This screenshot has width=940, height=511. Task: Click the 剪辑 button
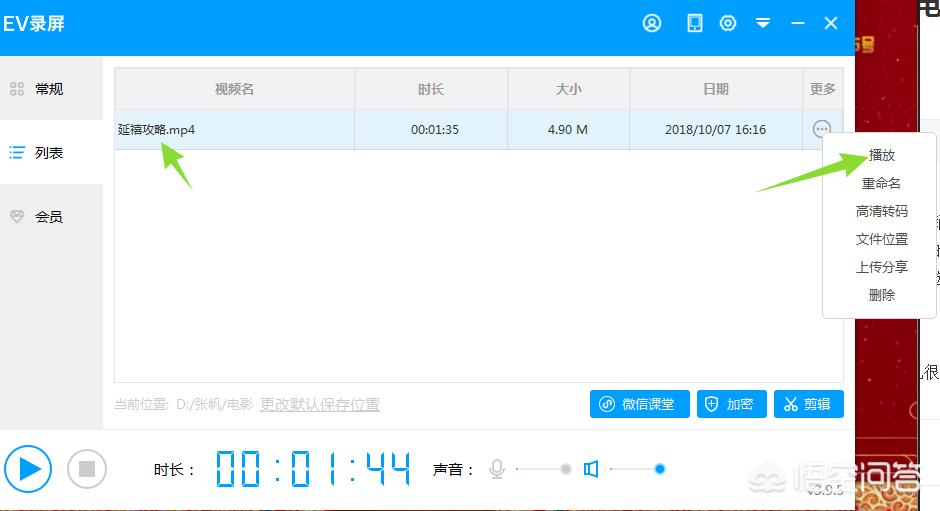[809, 404]
